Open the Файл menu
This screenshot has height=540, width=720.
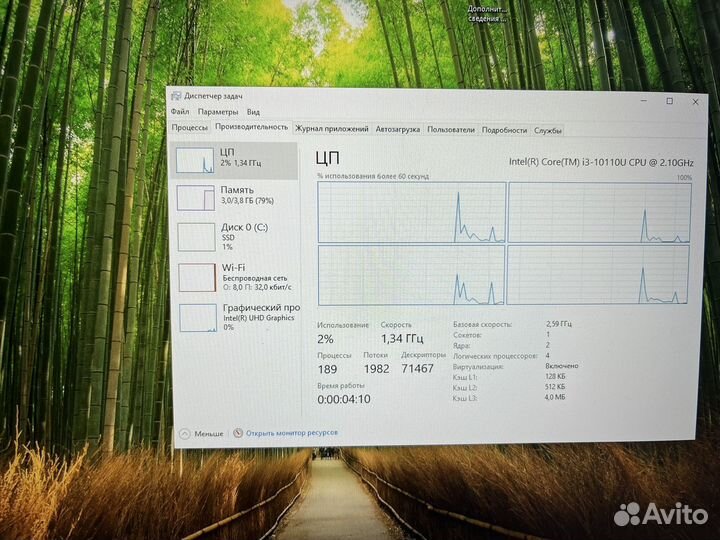[x=179, y=112]
